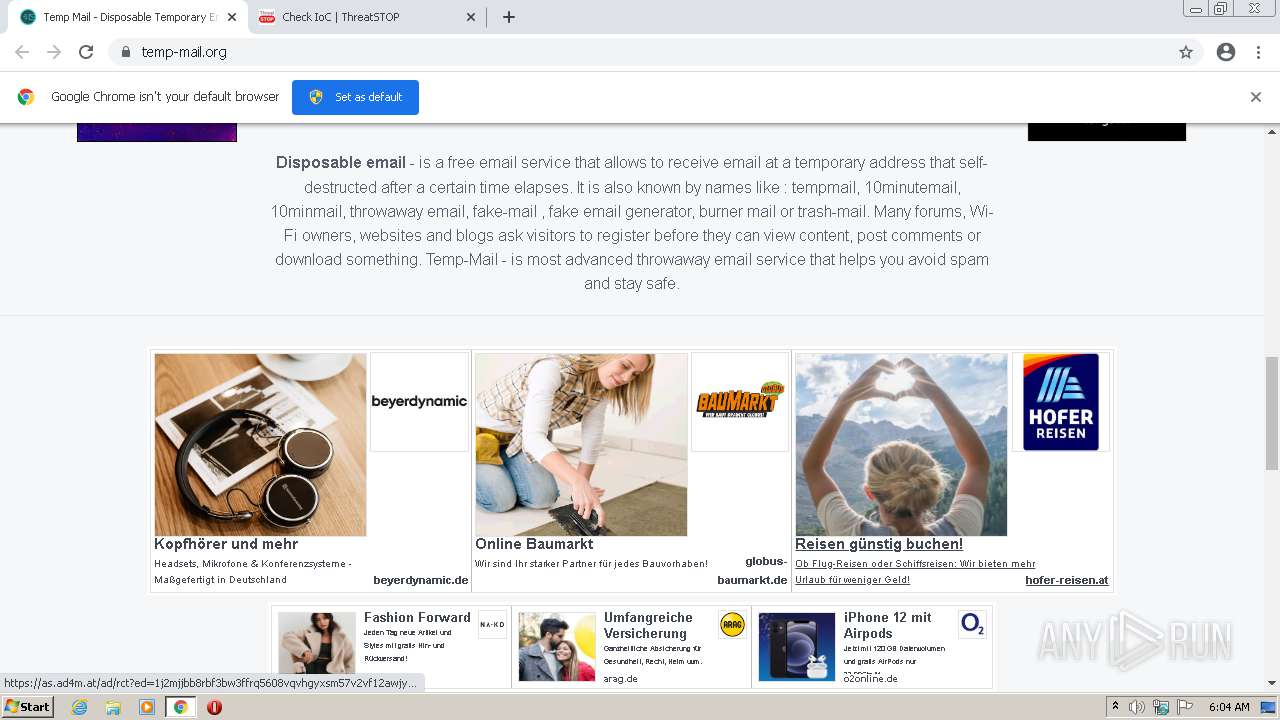Open Umfangreiche Versicherung ad title
This screenshot has height=720, width=1280.
pos(648,625)
